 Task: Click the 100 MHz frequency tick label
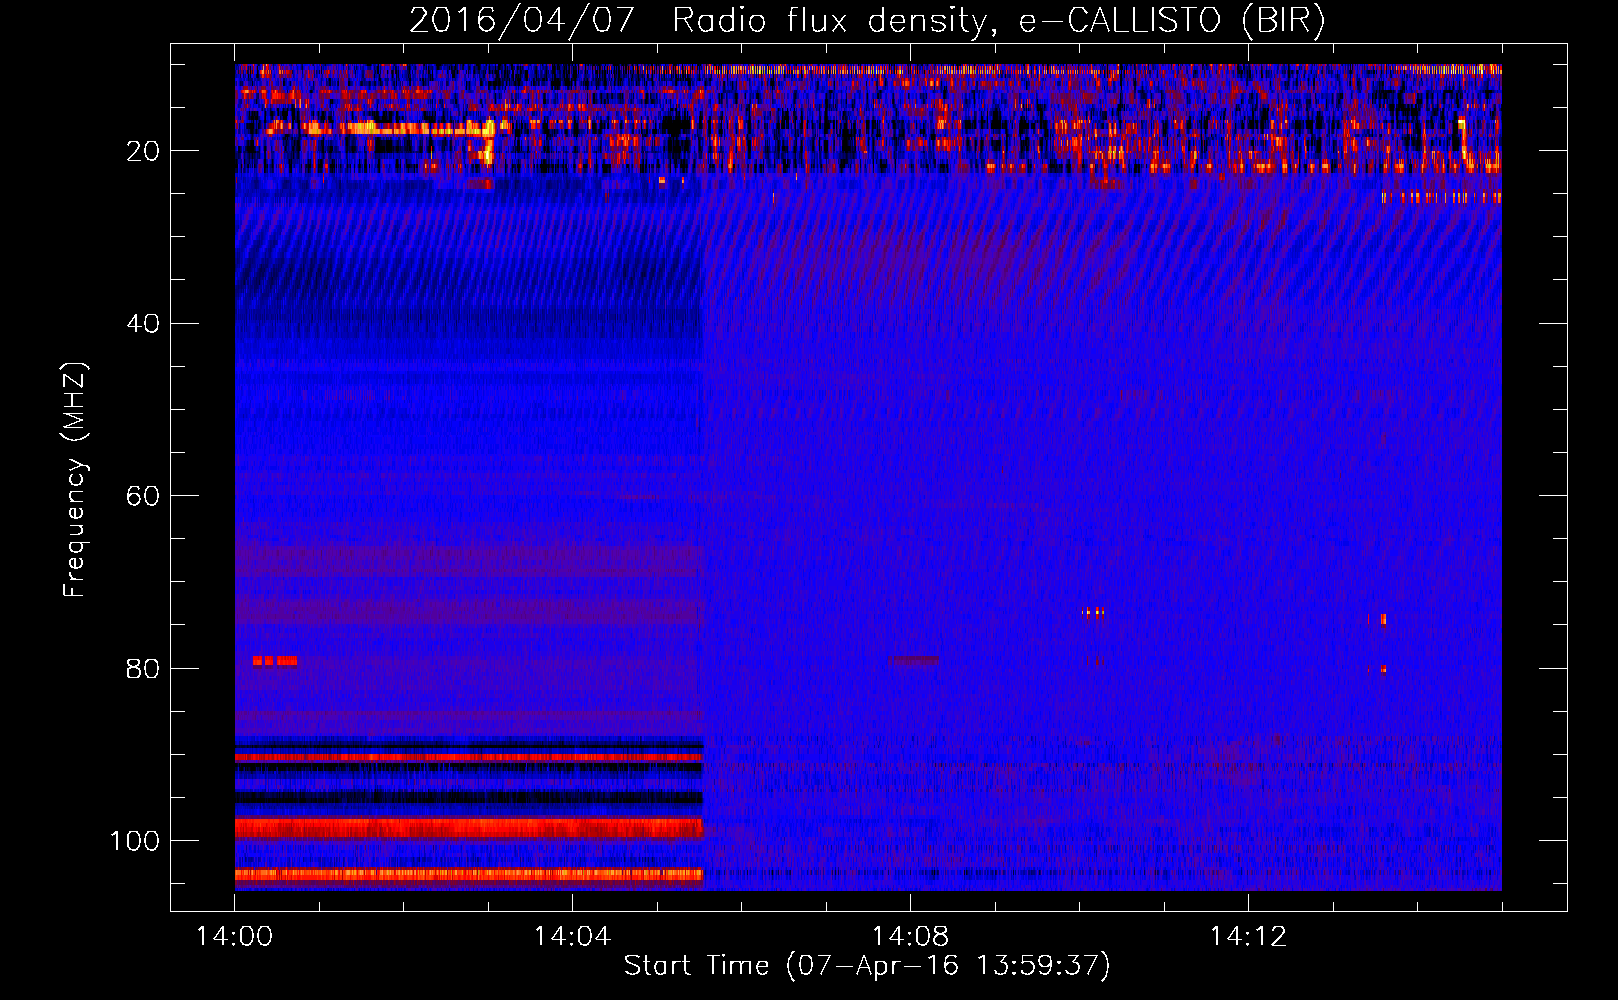(x=135, y=840)
